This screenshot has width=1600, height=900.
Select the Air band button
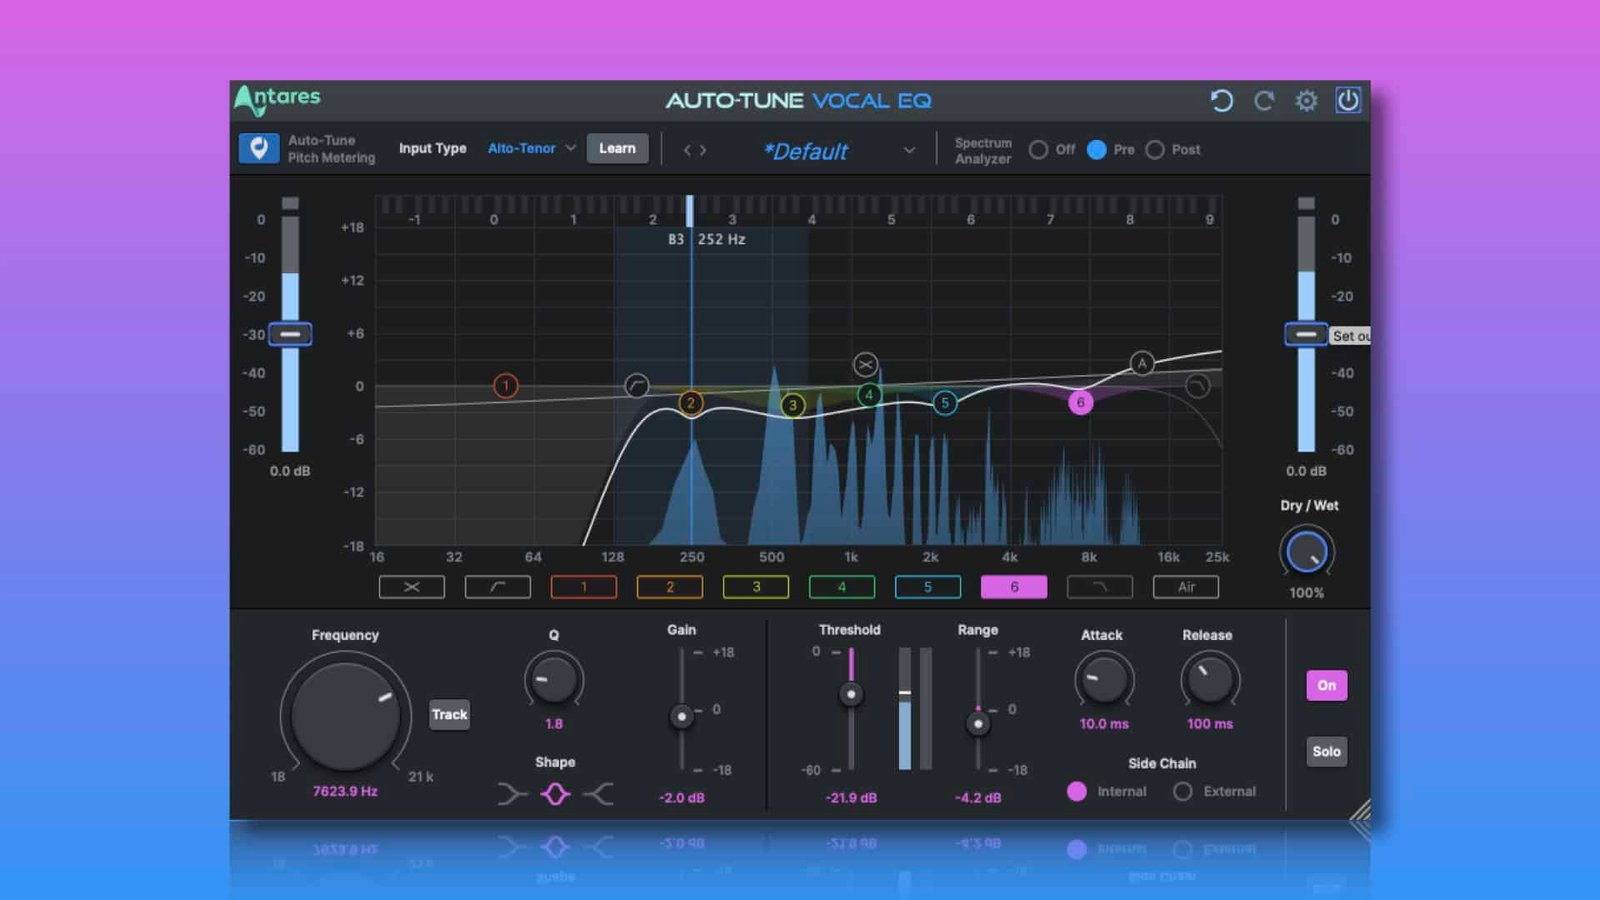[x=1186, y=587]
